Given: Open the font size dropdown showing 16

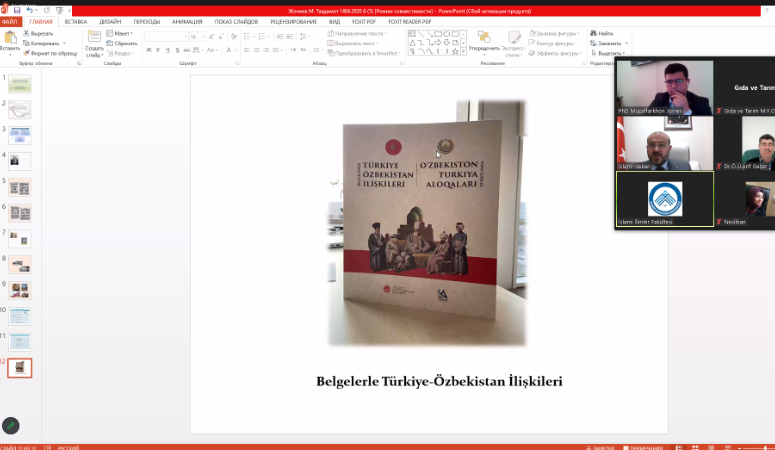Looking at the screenshot, I should point(197,37).
